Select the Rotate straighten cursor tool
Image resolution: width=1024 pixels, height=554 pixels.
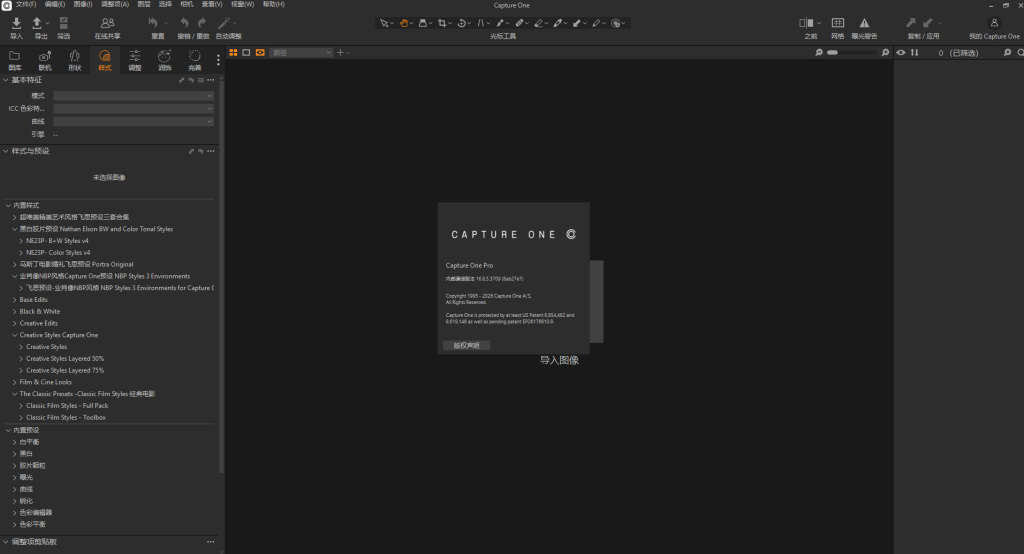coord(462,23)
